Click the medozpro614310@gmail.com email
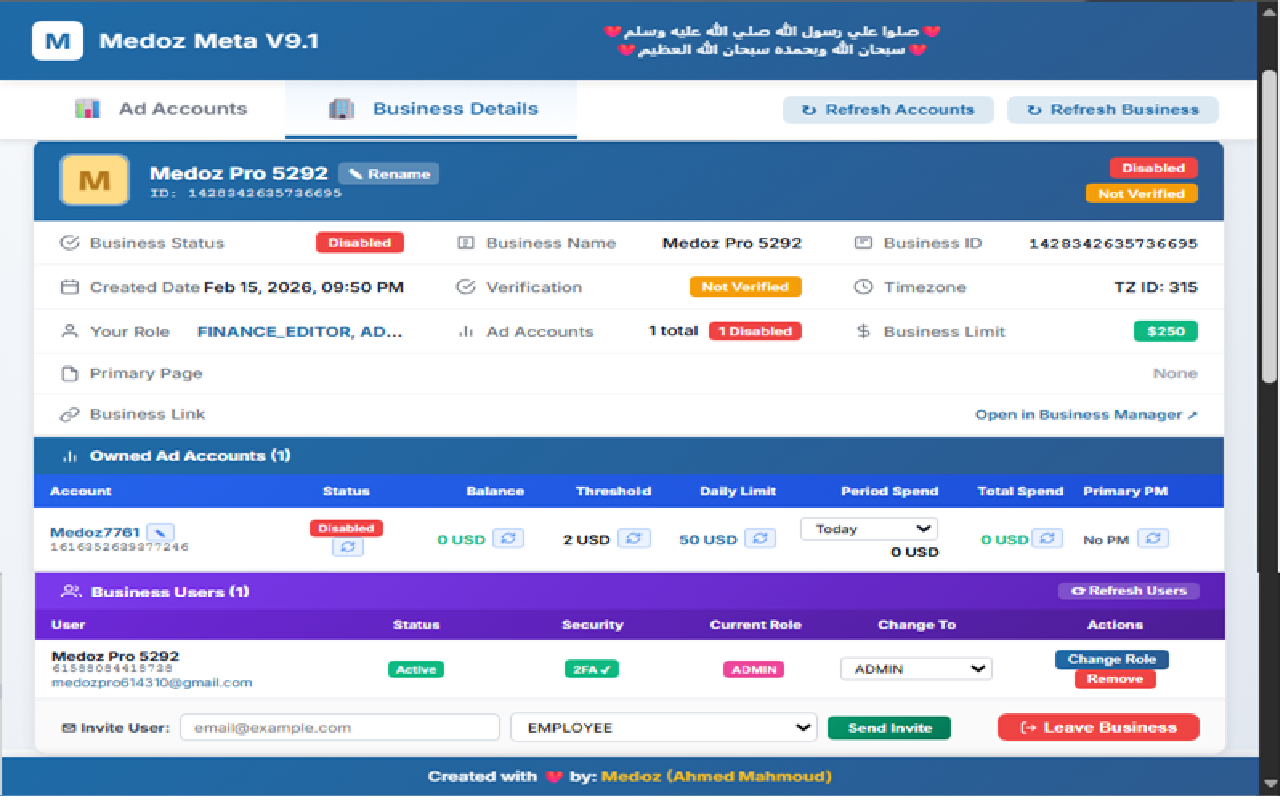1280x800 pixels. click(x=152, y=682)
